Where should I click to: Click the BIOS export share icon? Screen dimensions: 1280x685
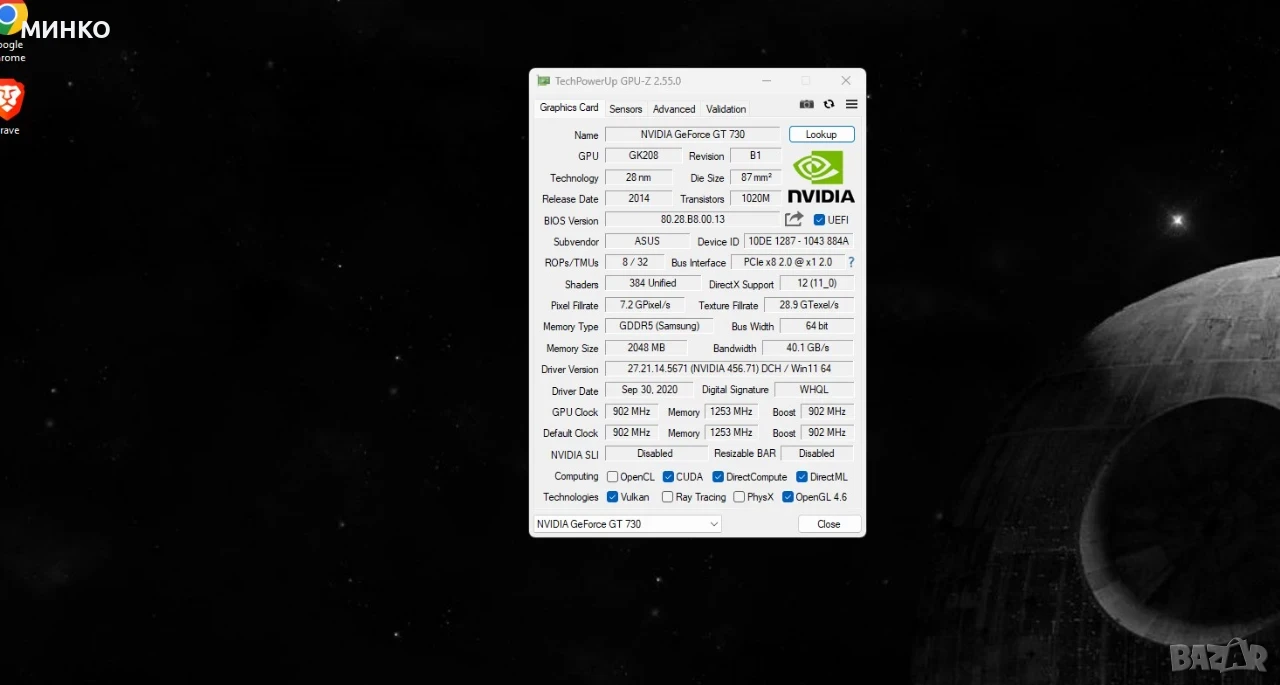[794, 219]
